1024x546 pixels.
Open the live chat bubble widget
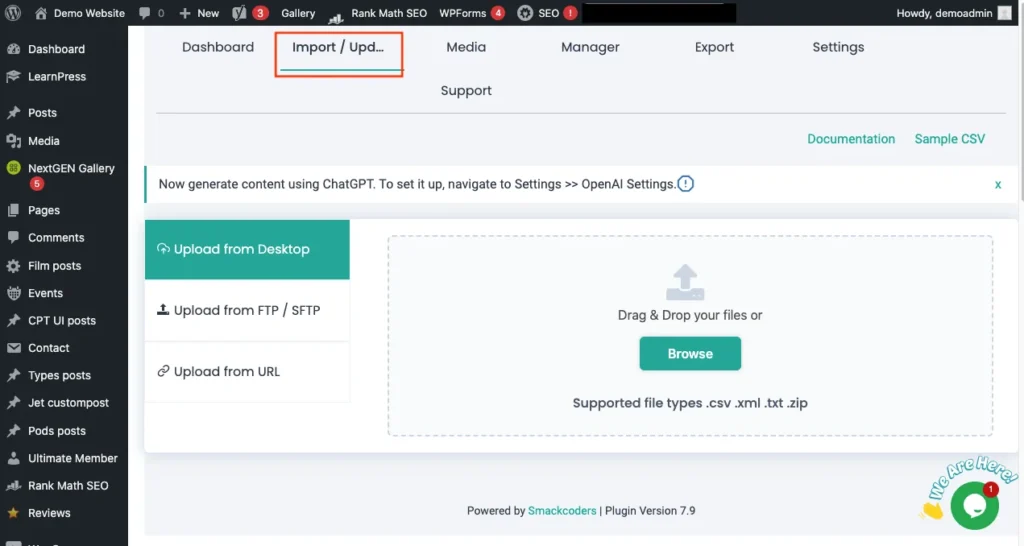pos(973,505)
